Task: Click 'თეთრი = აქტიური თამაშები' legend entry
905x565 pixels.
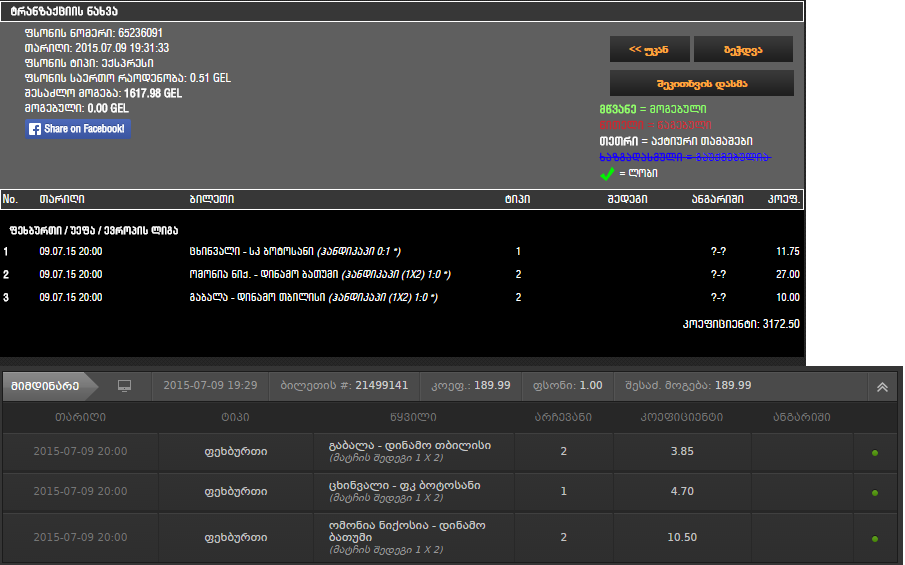Action: [x=676, y=141]
